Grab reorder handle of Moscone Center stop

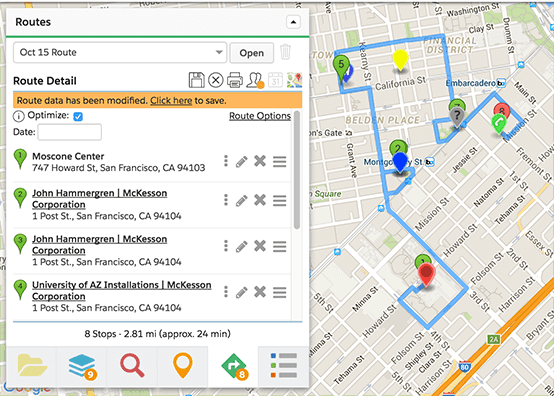pyautogui.click(x=279, y=162)
